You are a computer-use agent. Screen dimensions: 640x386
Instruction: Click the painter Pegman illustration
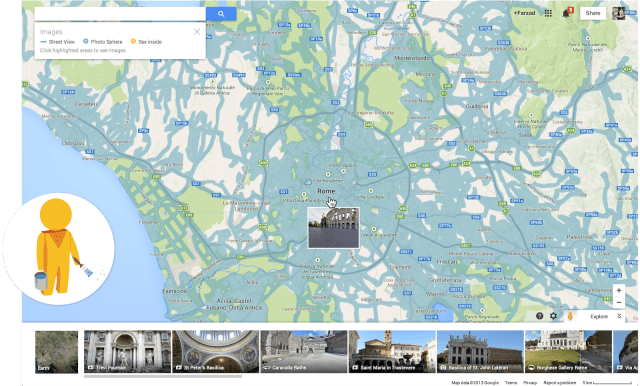[58, 249]
